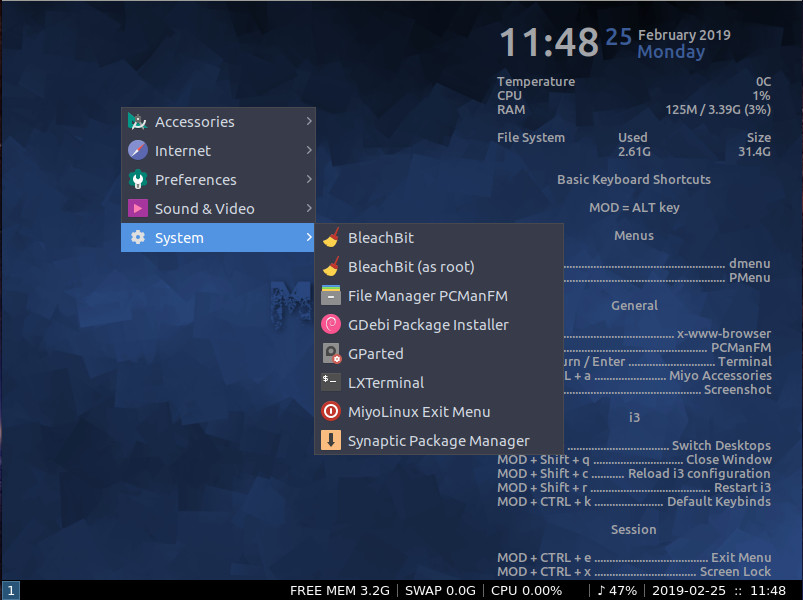803x600 pixels.
Task: Switch to workspace 1 in i3bar
Action: tap(10, 590)
